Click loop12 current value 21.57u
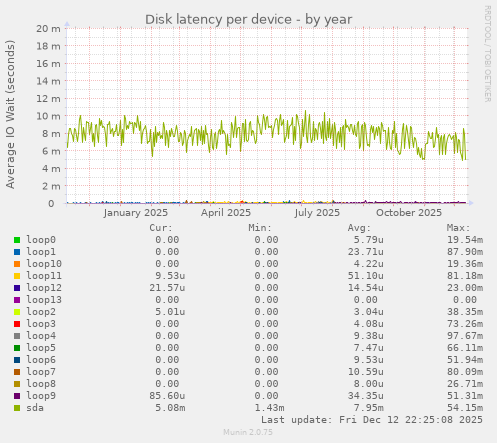 coord(167,288)
